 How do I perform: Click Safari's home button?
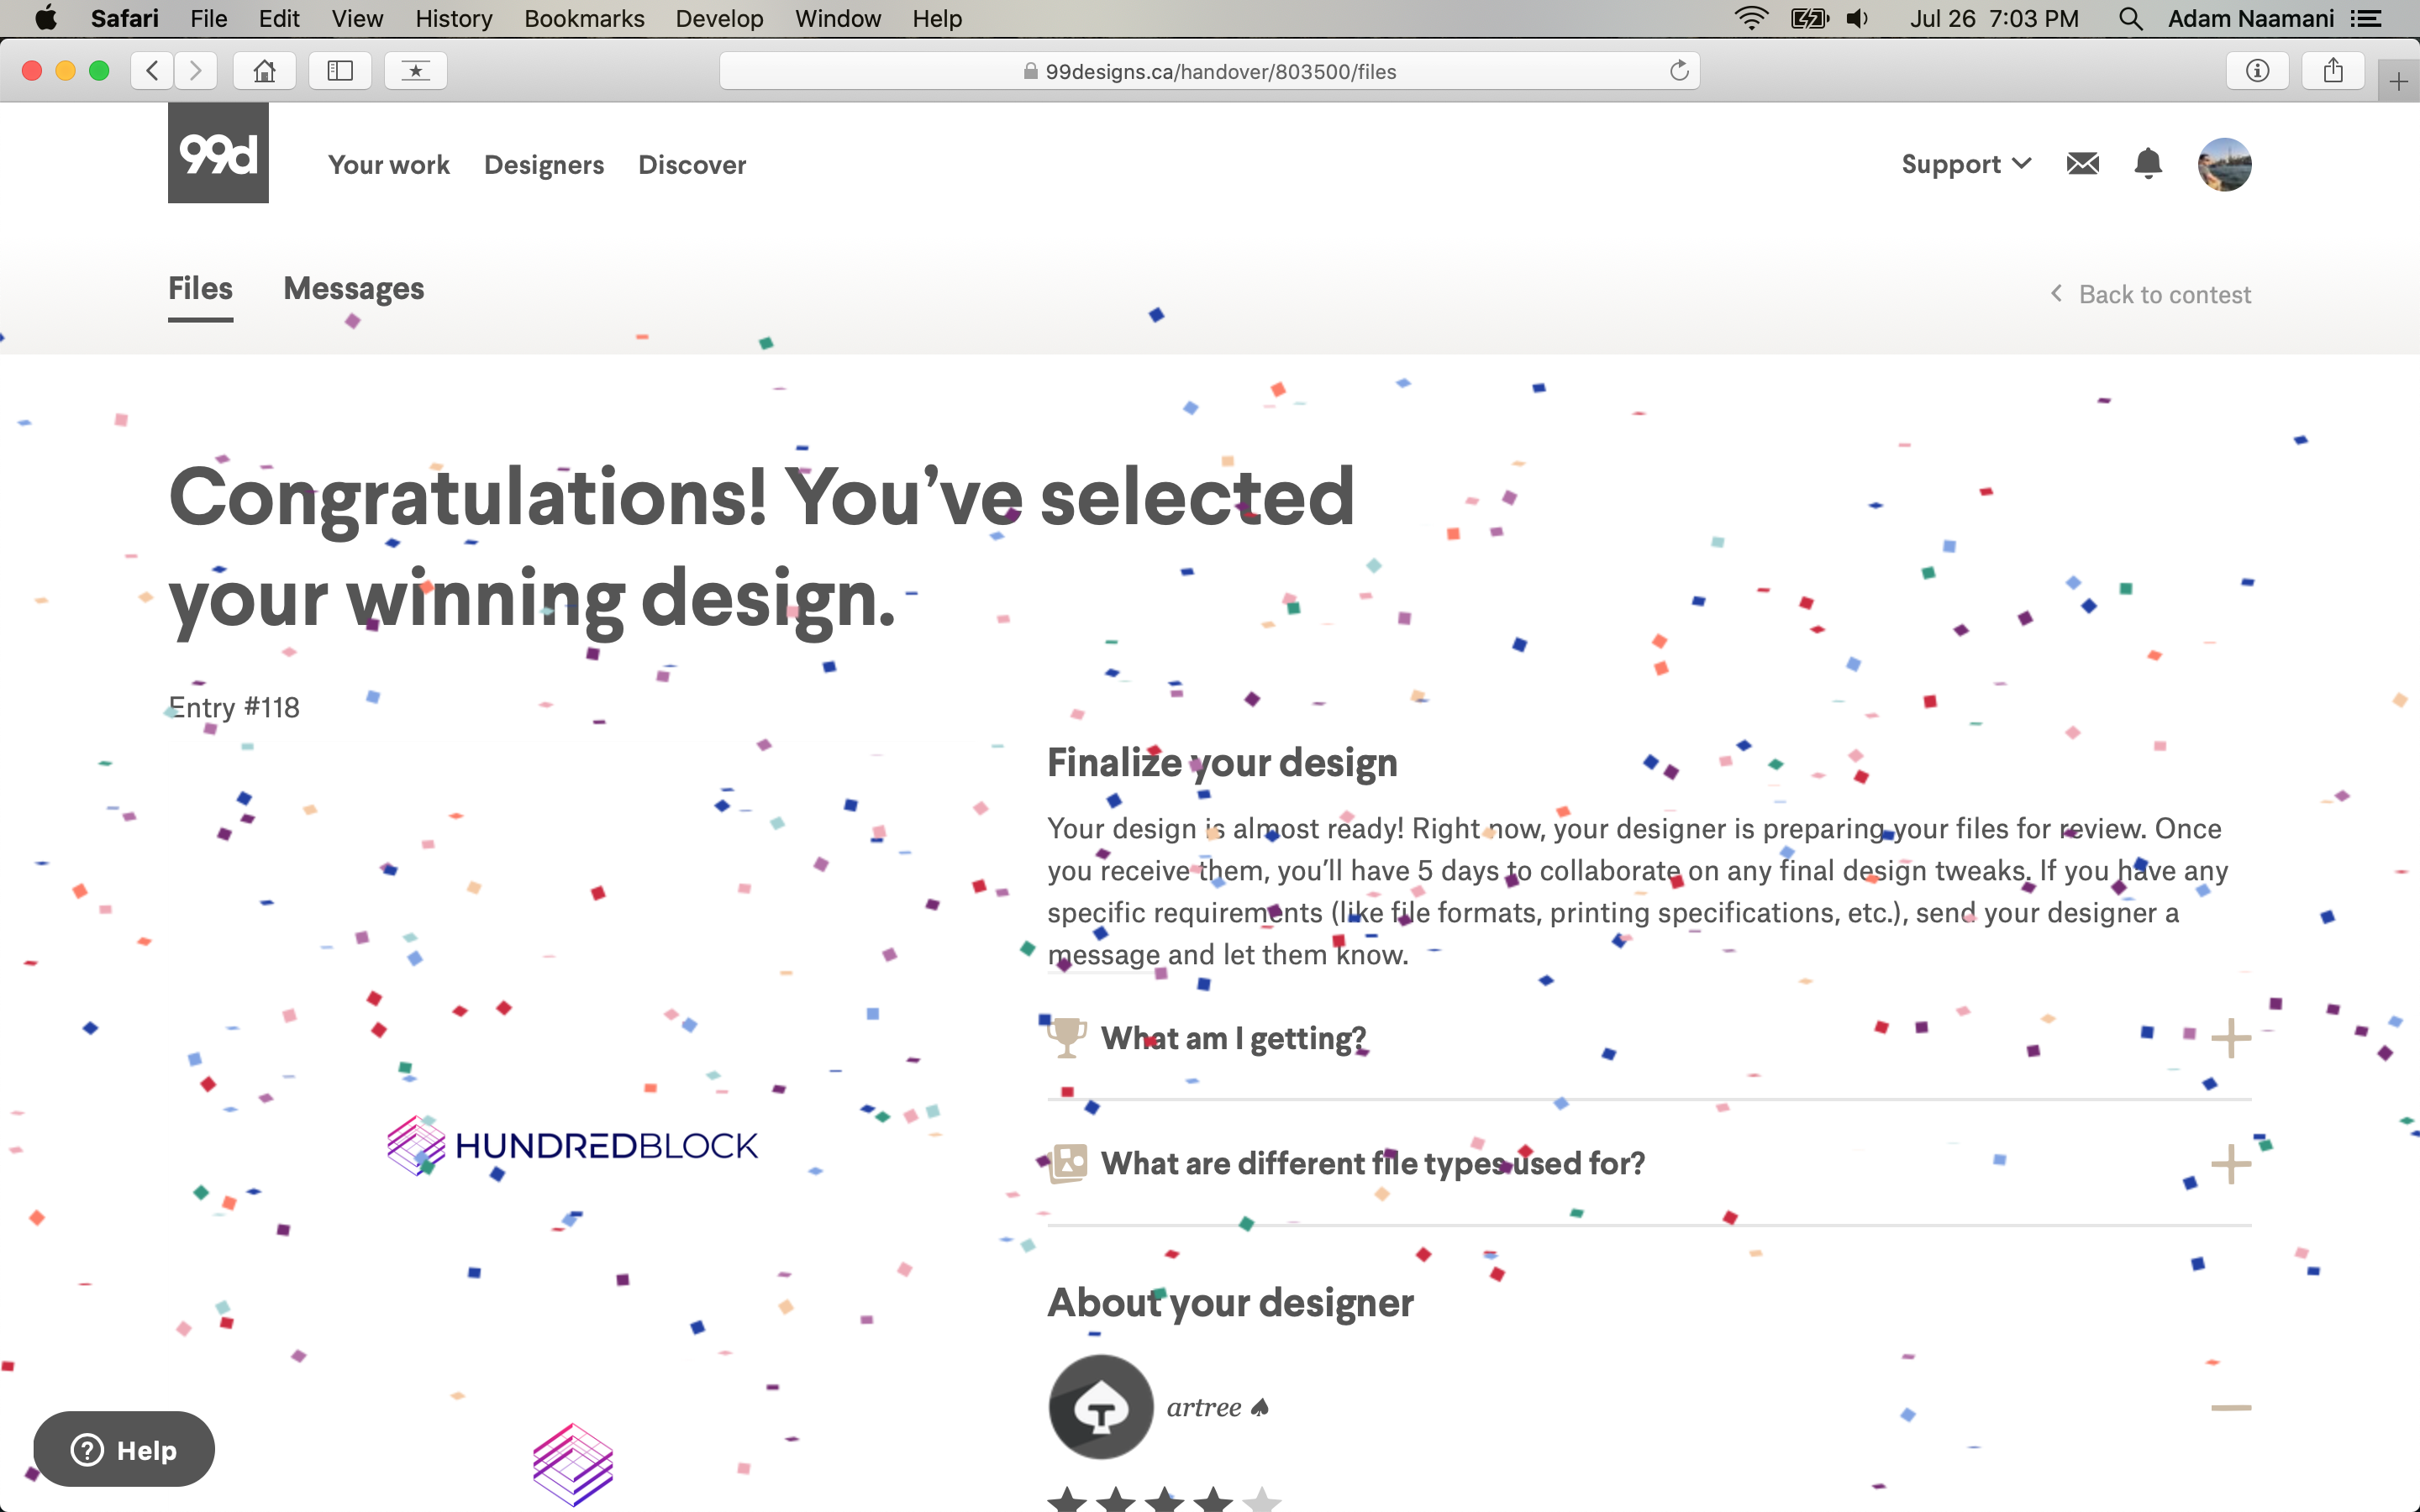(x=264, y=71)
